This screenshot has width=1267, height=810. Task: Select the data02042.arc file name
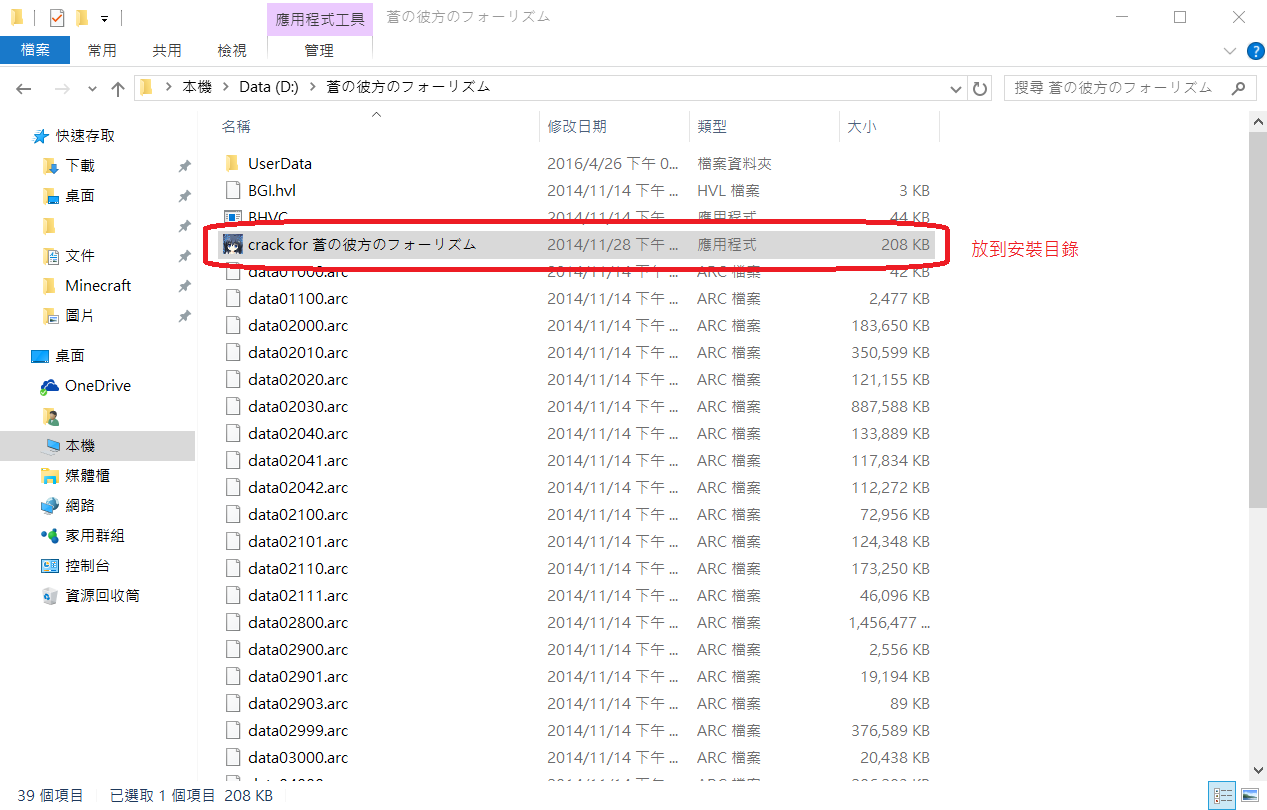click(x=298, y=487)
